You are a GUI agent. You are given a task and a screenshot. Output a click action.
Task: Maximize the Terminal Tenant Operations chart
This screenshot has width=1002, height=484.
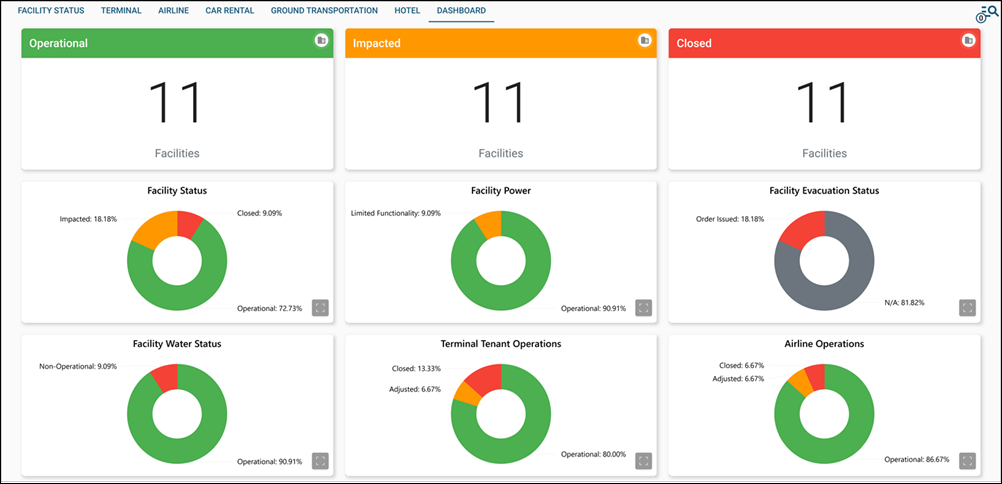point(644,461)
